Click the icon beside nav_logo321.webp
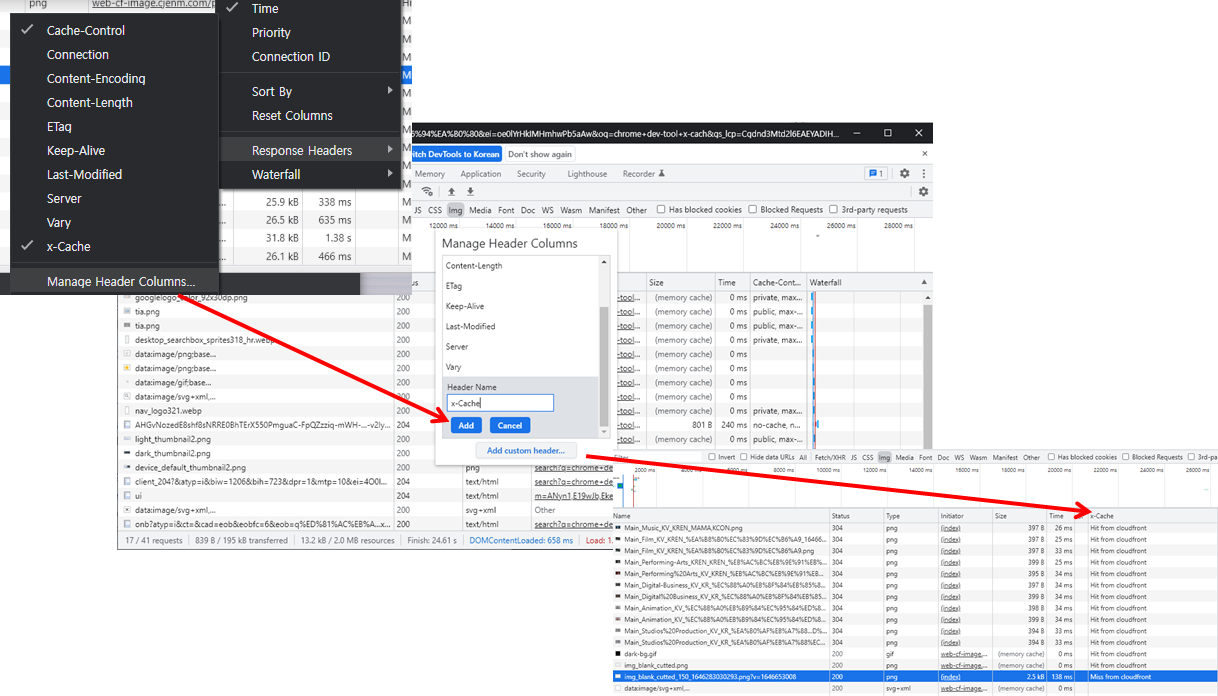The image size is (1218, 696). (127, 411)
